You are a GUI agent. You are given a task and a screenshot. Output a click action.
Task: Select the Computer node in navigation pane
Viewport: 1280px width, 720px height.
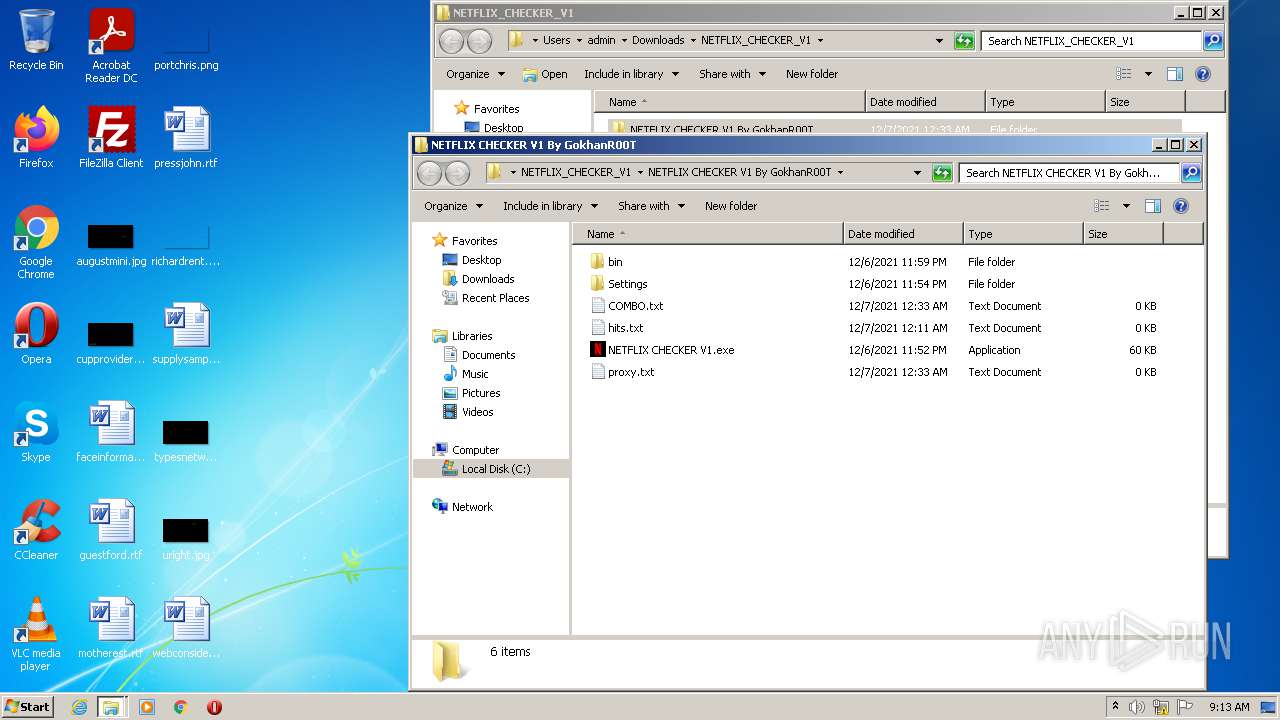coord(475,450)
